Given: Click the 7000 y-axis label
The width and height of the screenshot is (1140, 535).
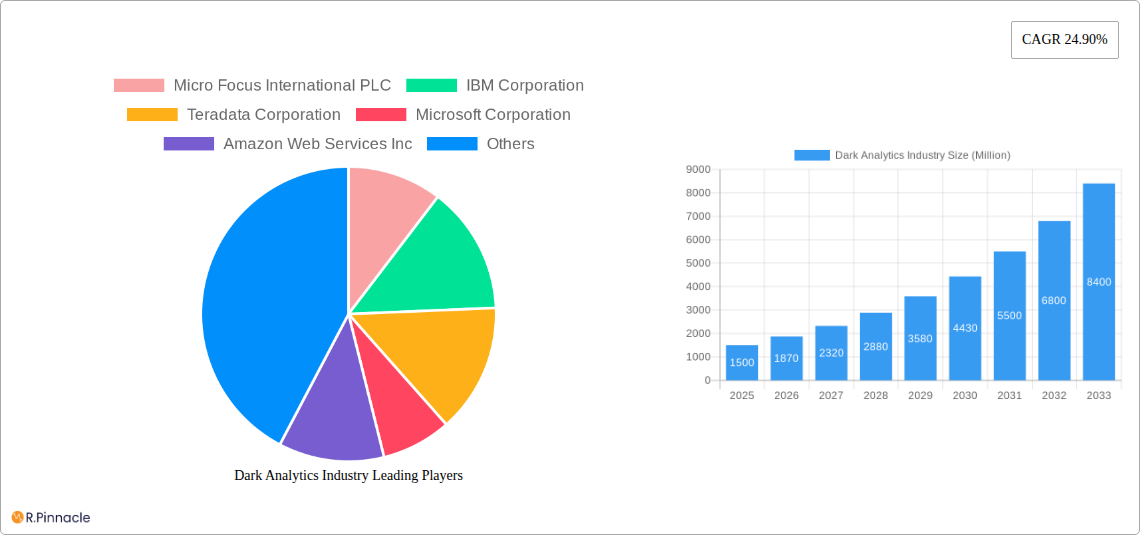Looking at the screenshot, I should (697, 217).
